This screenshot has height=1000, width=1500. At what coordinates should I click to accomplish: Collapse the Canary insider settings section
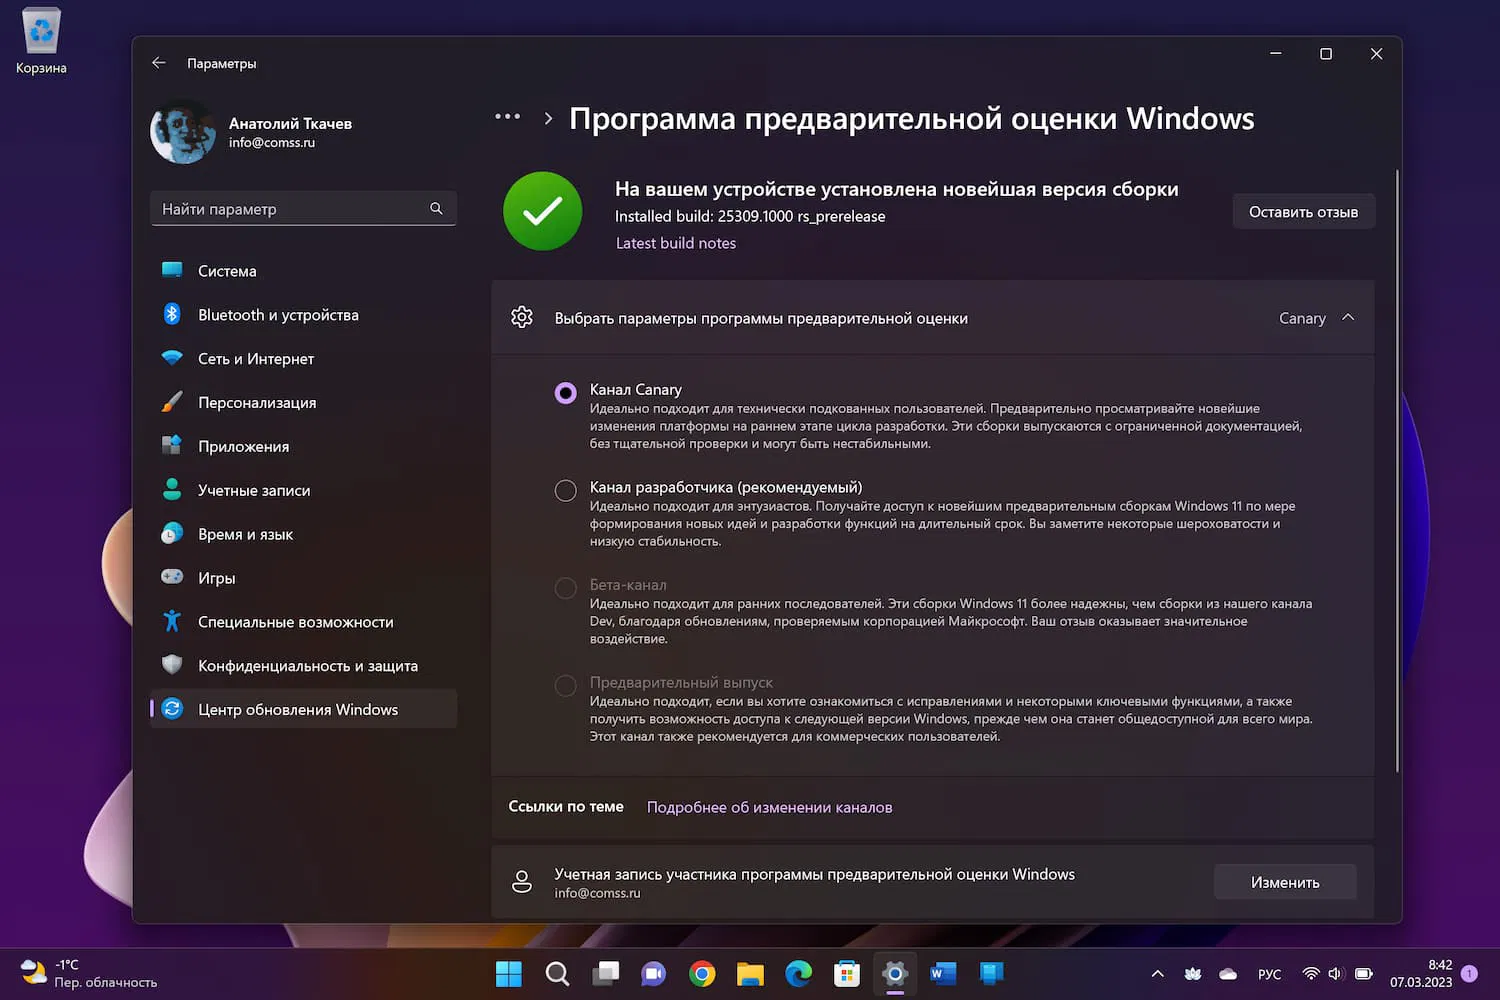1348,318
